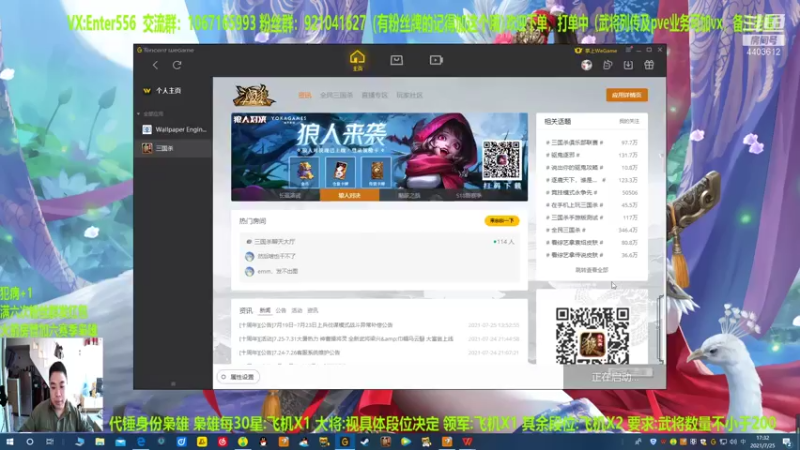Screen dimensions: 800x450
Task: Open the WeGame store bag icon
Action: (x=396, y=60)
